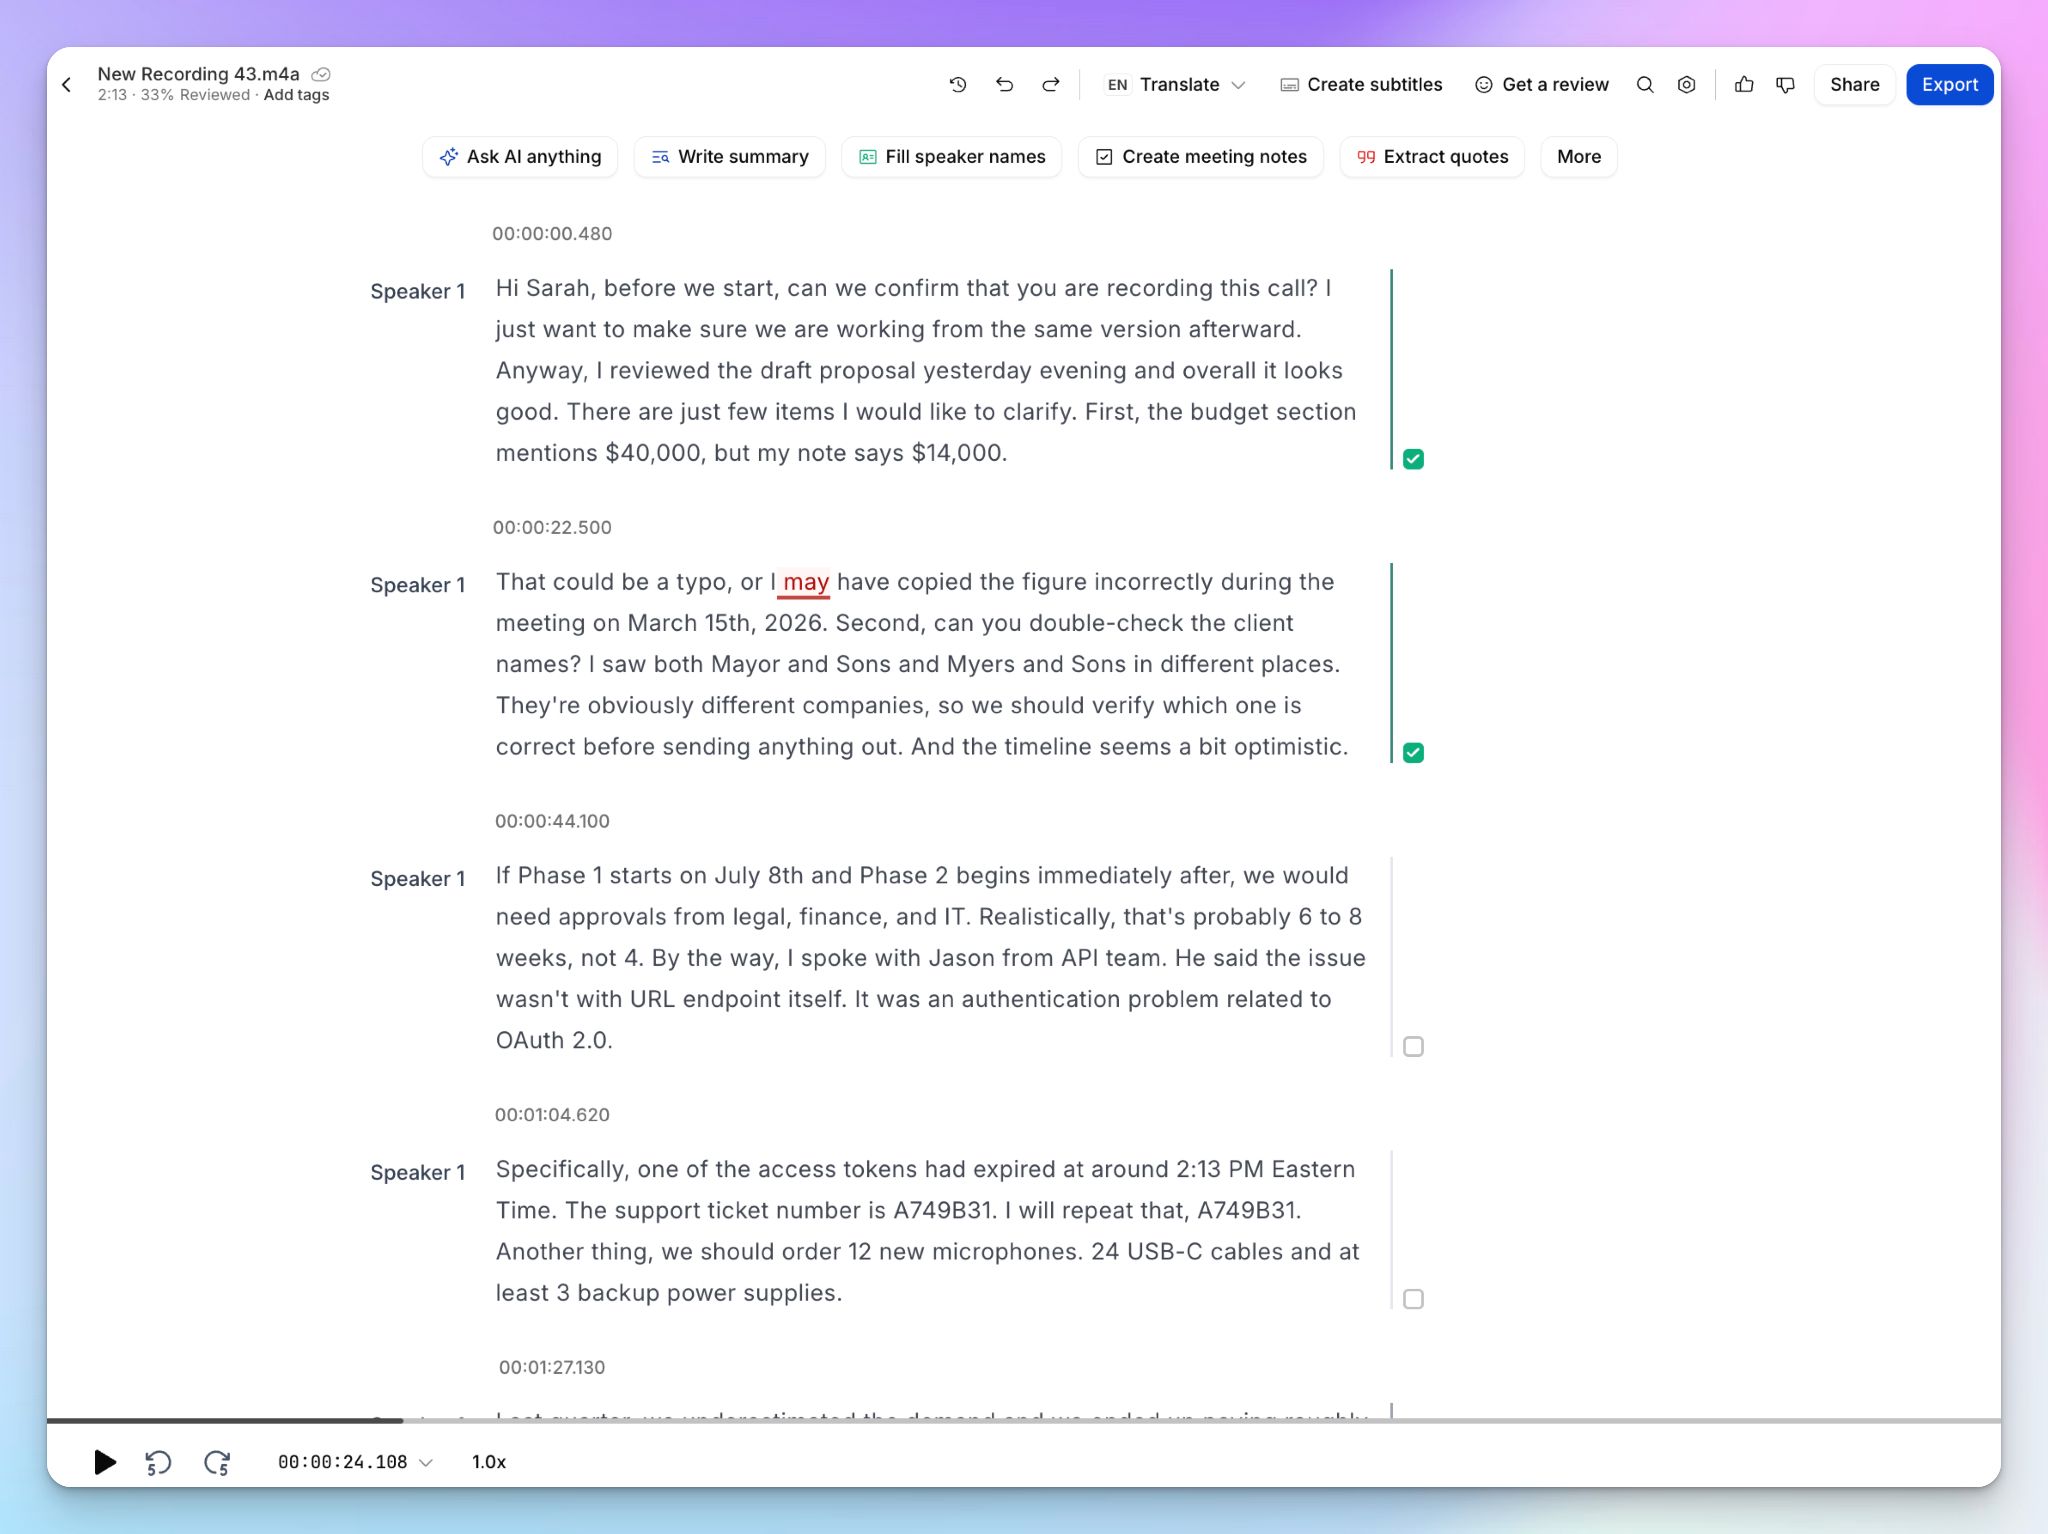Click the Add tags link
This screenshot has height=1534, width=2048.
[x=296, y=95]
